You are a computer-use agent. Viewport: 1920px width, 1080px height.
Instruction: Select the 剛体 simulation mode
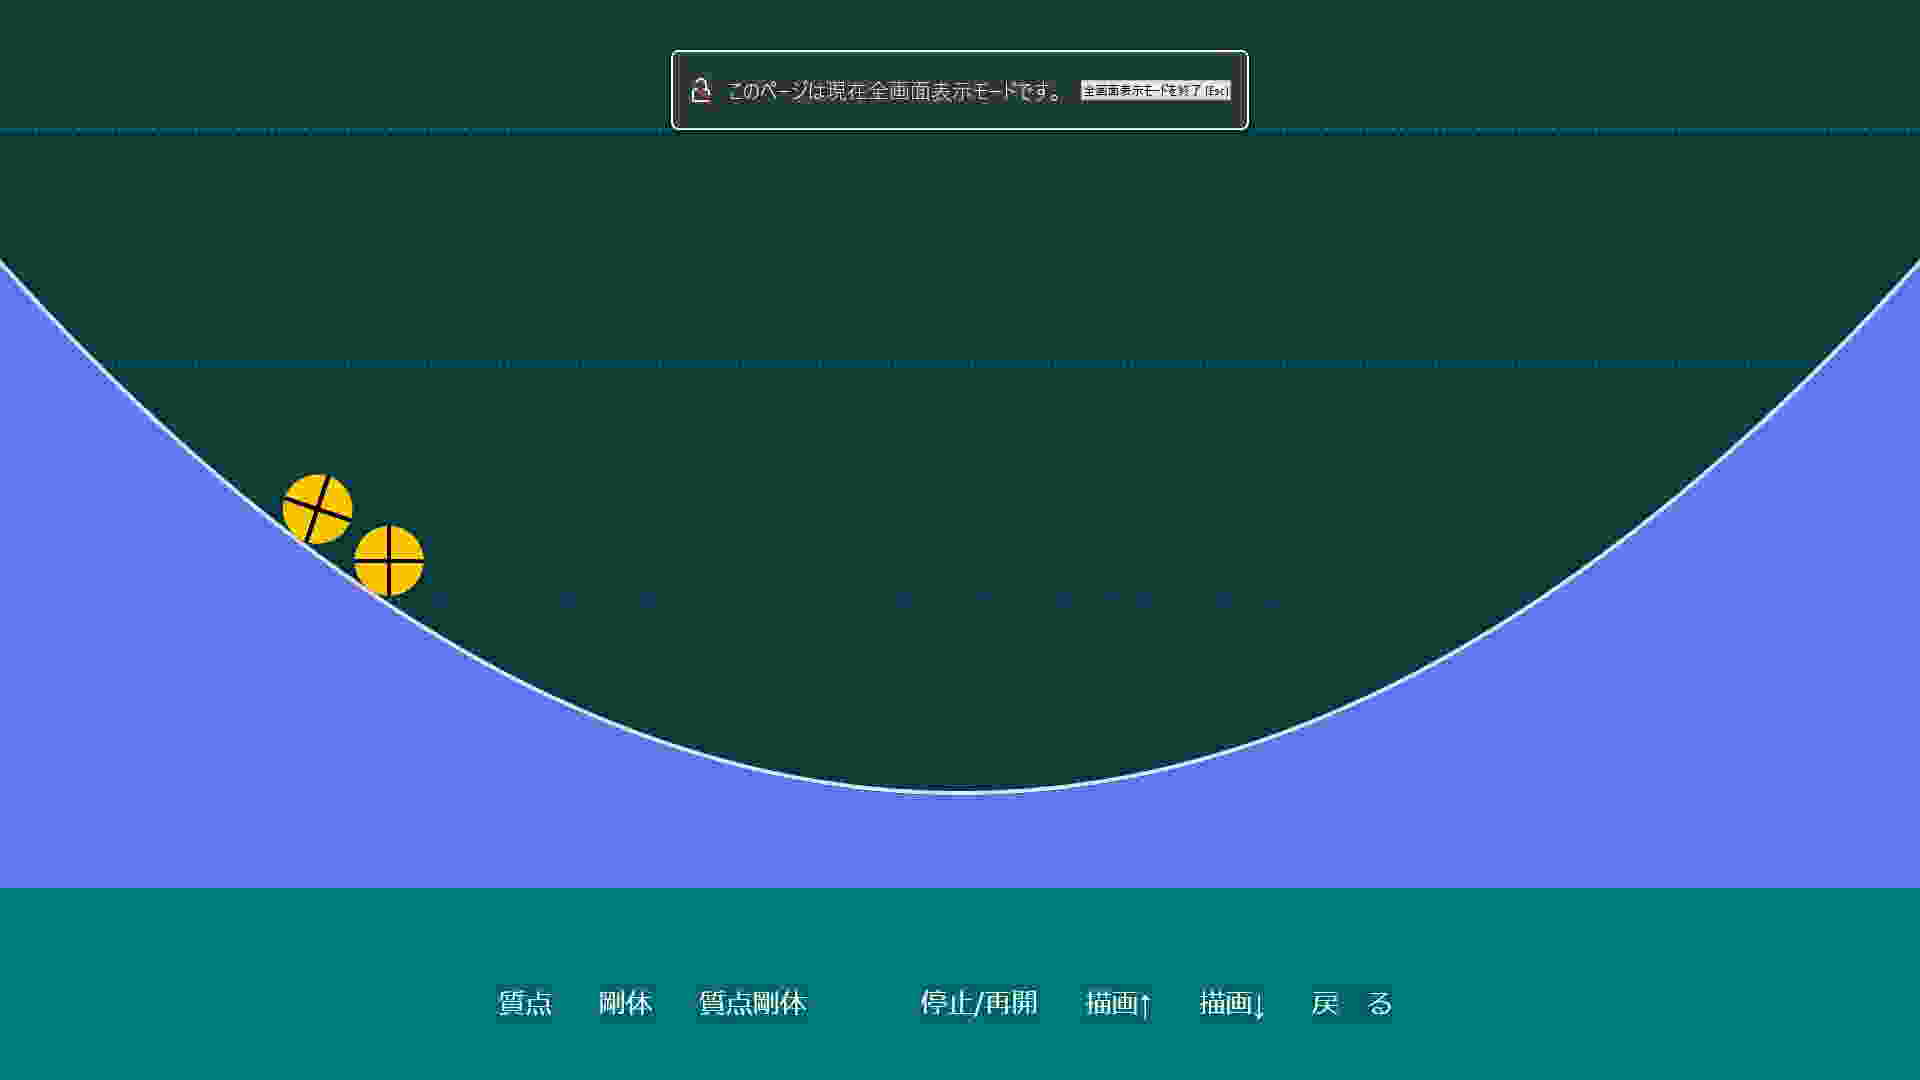(626, 1003)
